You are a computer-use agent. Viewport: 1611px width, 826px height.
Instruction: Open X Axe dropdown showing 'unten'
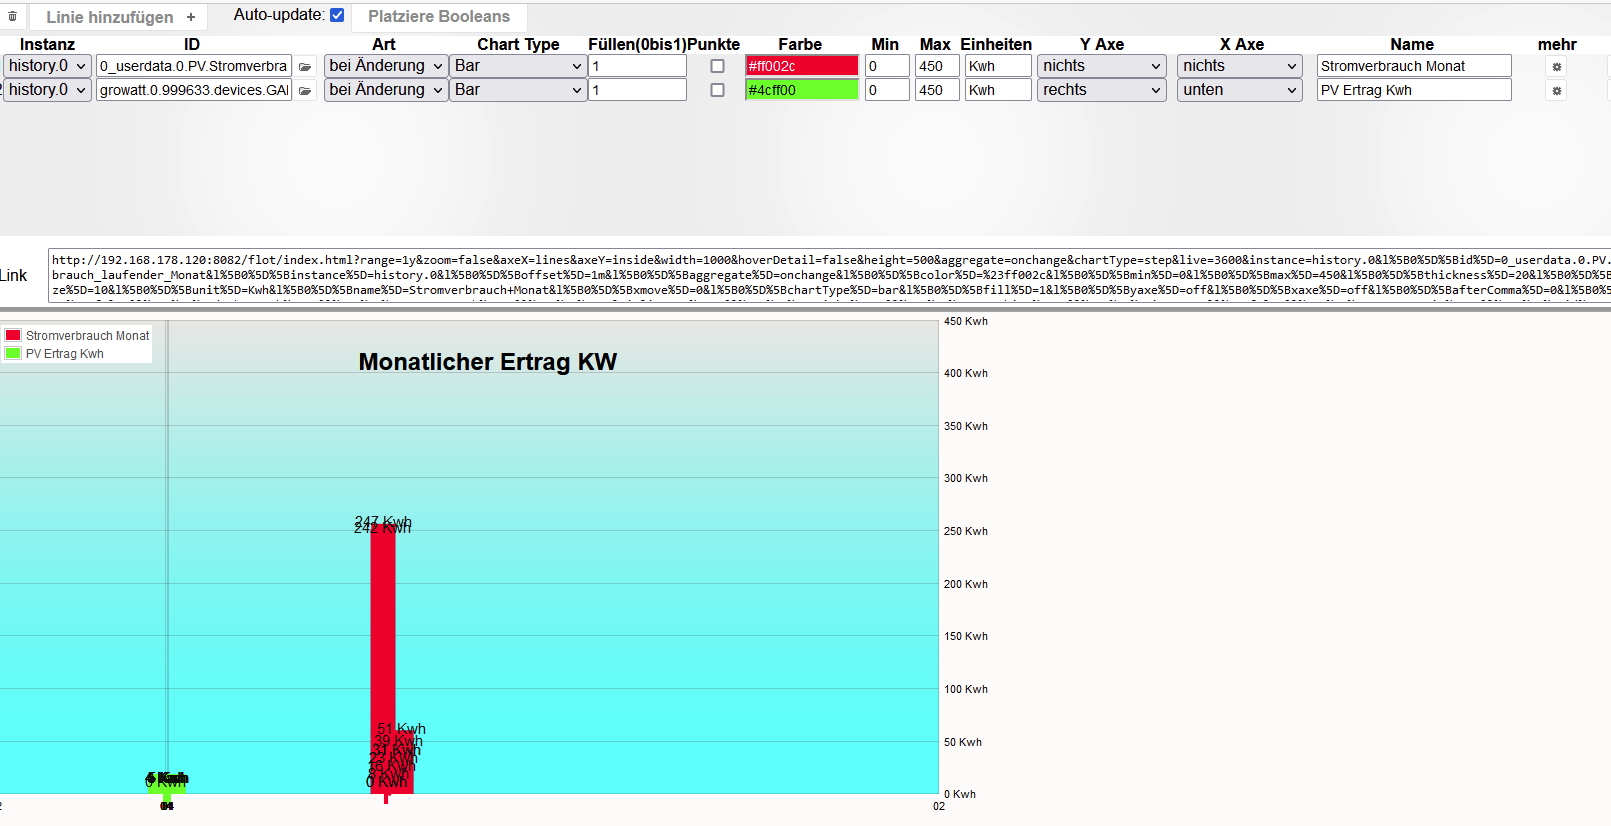point(1240,90)
